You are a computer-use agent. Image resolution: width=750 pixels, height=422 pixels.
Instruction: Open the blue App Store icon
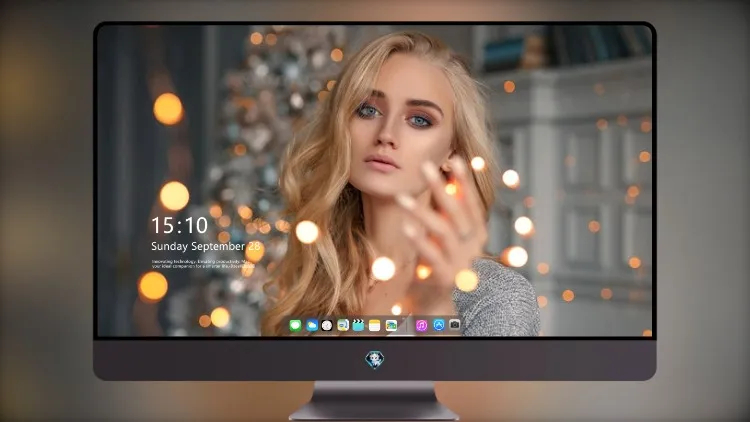(x=439, y=325)
